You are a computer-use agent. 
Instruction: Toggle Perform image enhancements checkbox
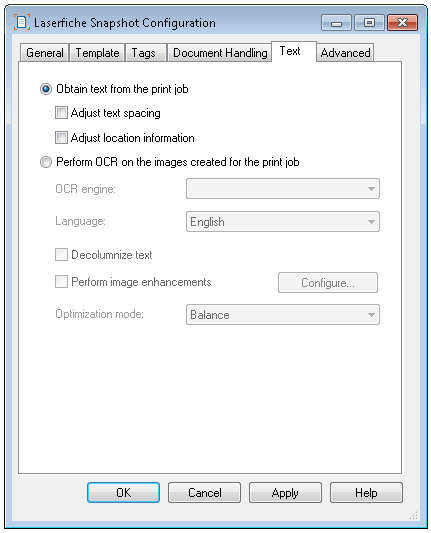click(x=61, y=282)
